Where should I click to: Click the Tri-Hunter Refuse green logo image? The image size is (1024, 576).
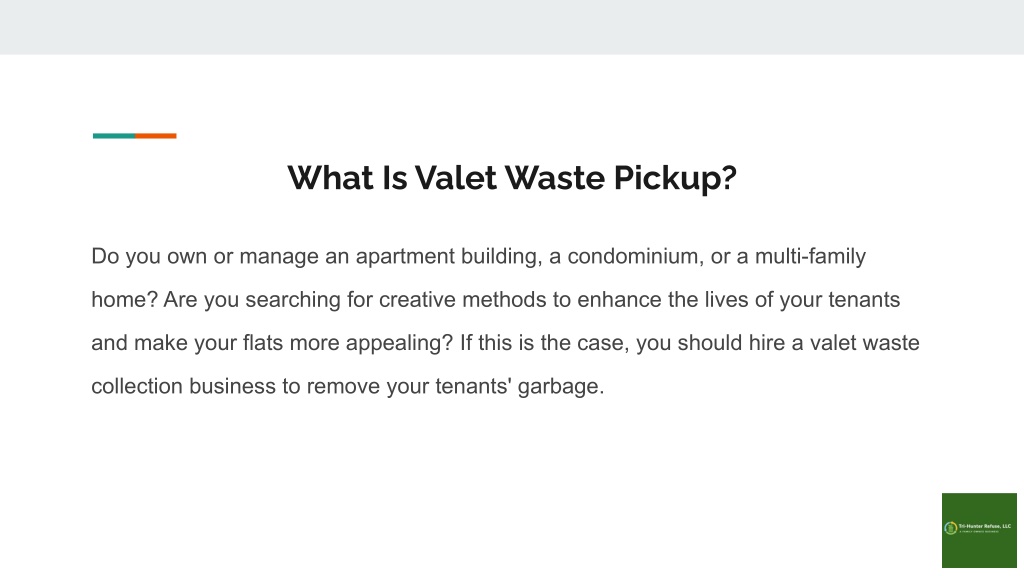click(x=979, y=530)
